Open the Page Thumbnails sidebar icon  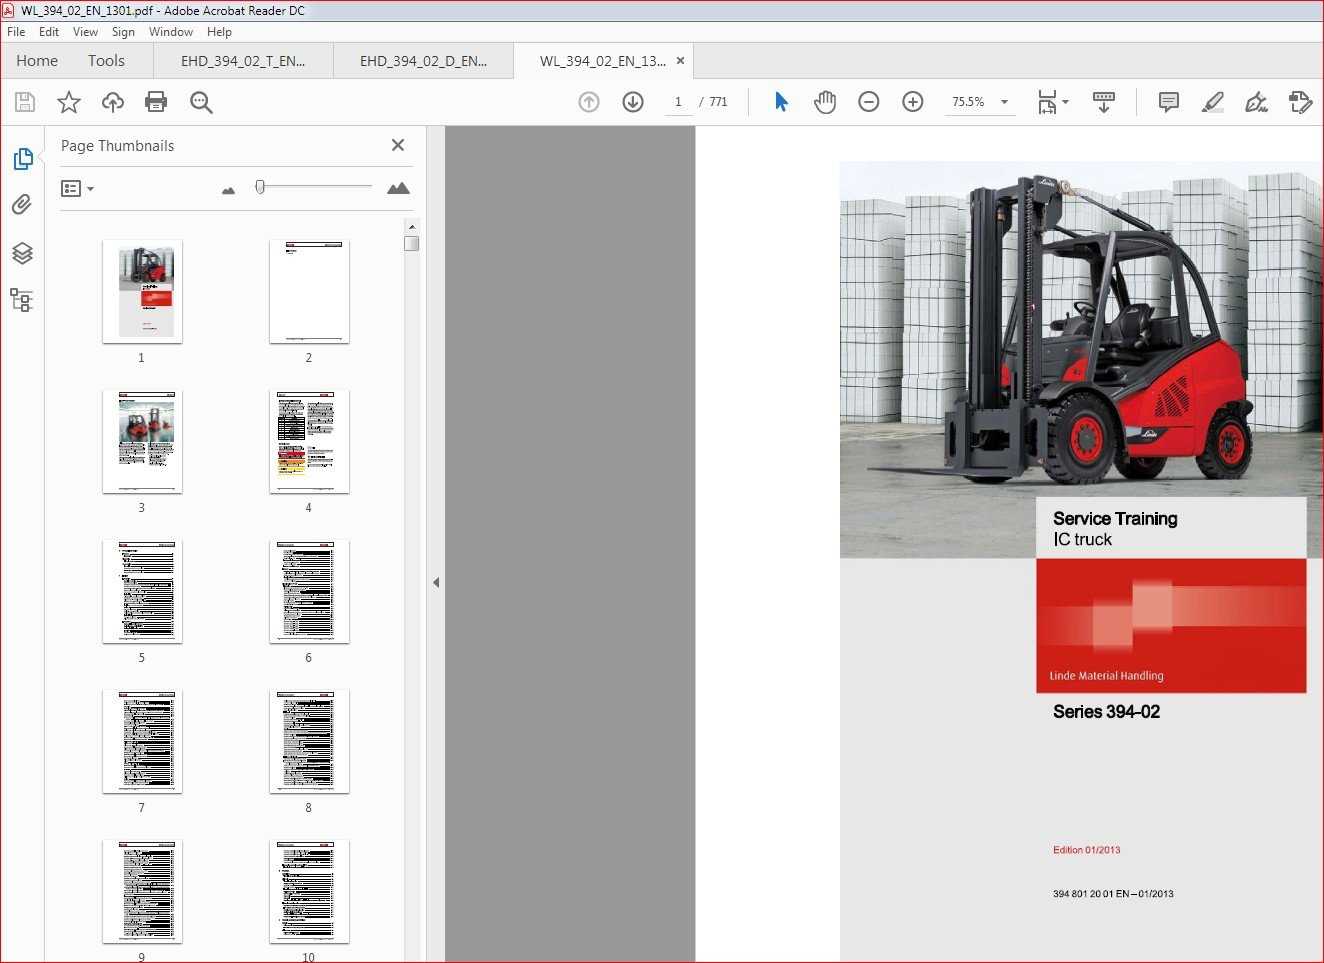[x=22, y=159]
